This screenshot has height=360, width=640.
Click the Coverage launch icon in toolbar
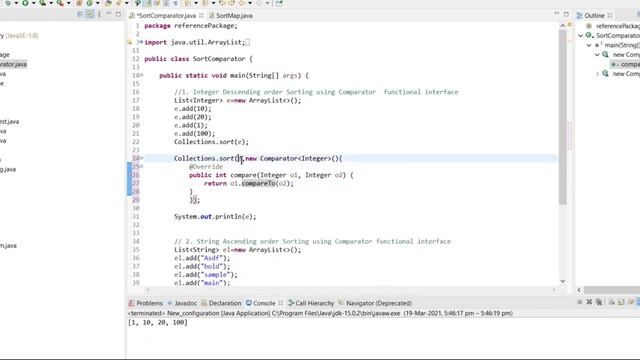click(42, 3)
